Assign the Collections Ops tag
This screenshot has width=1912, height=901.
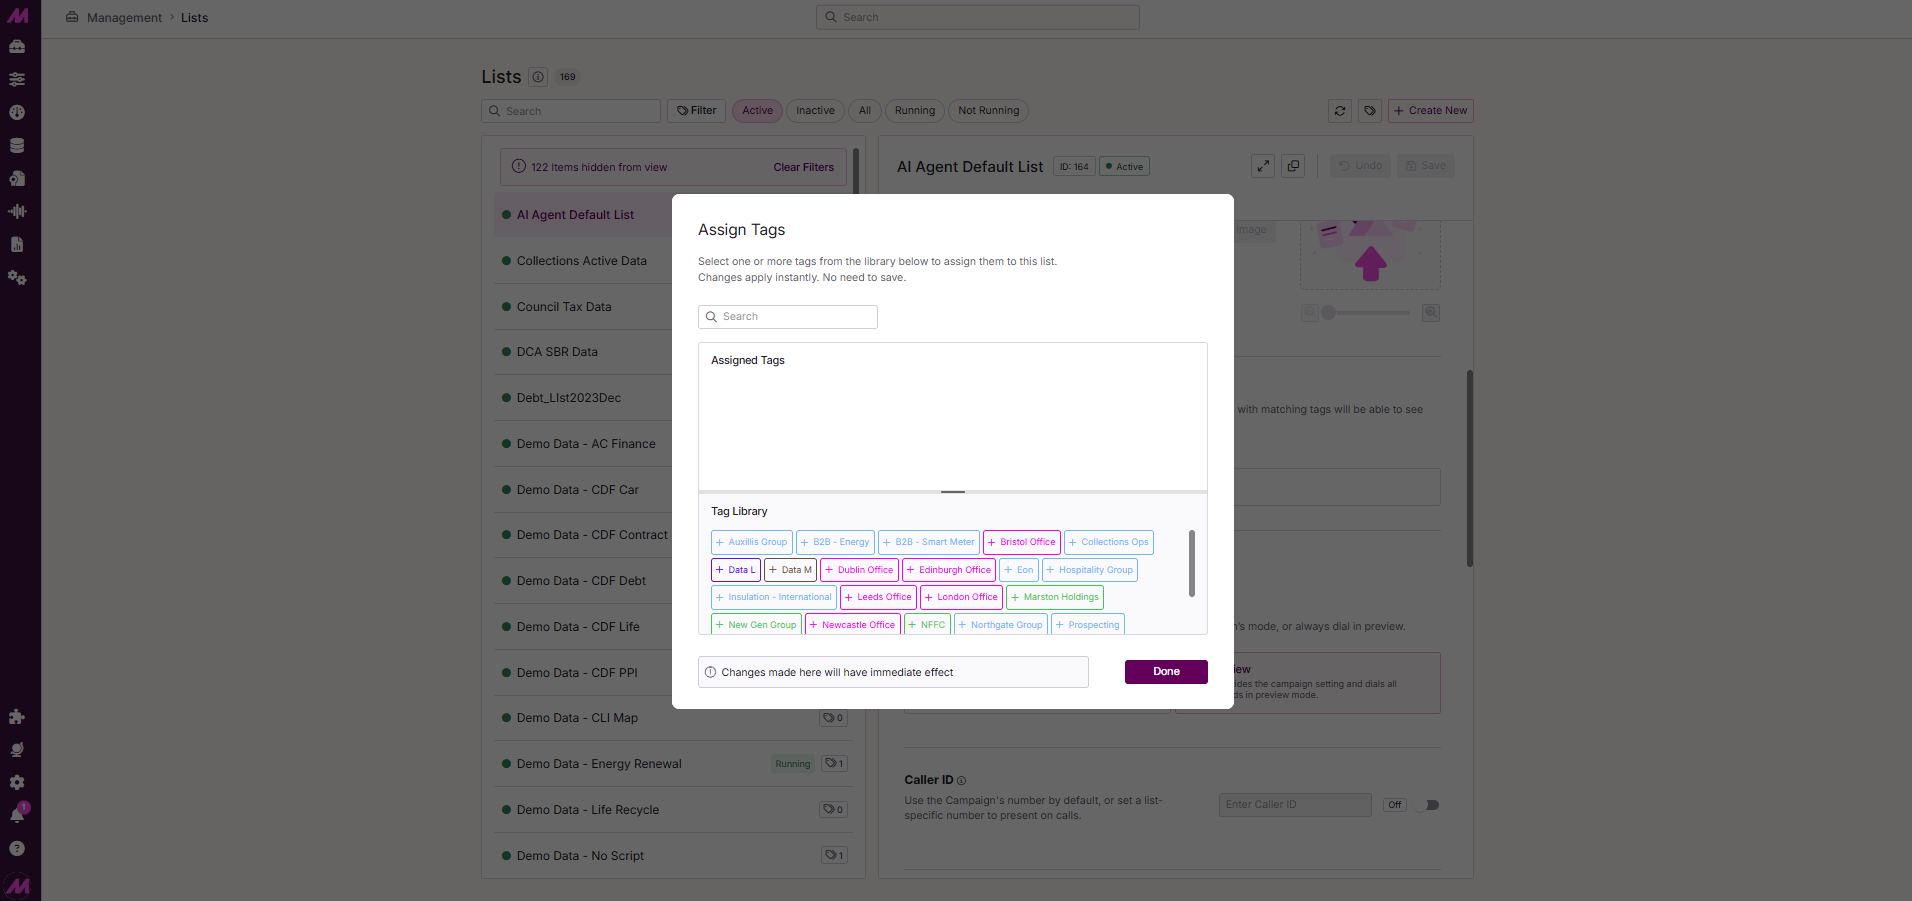pyautogui.click(x=1109, y=542)
